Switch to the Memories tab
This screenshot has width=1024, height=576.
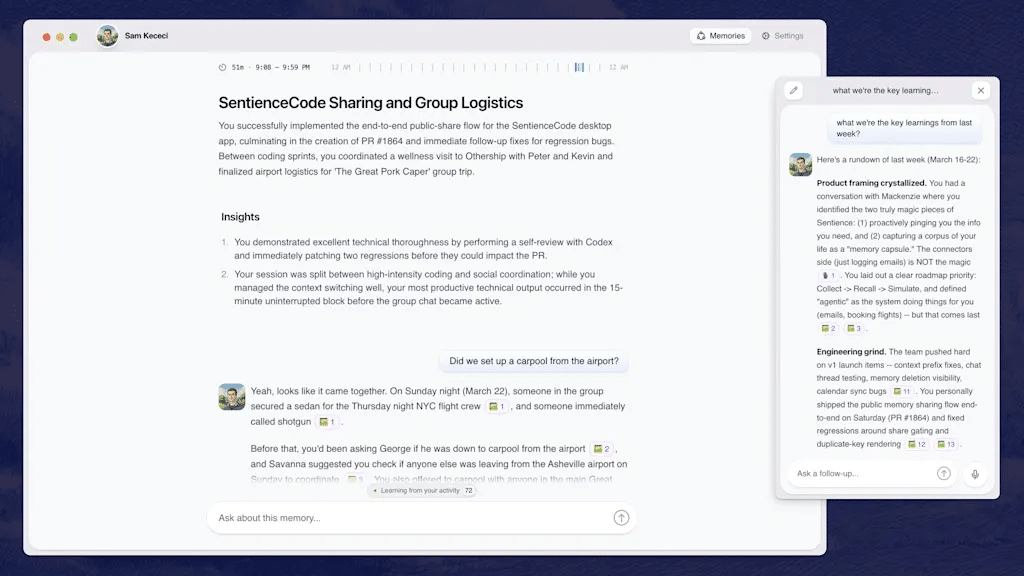(720, 36)
